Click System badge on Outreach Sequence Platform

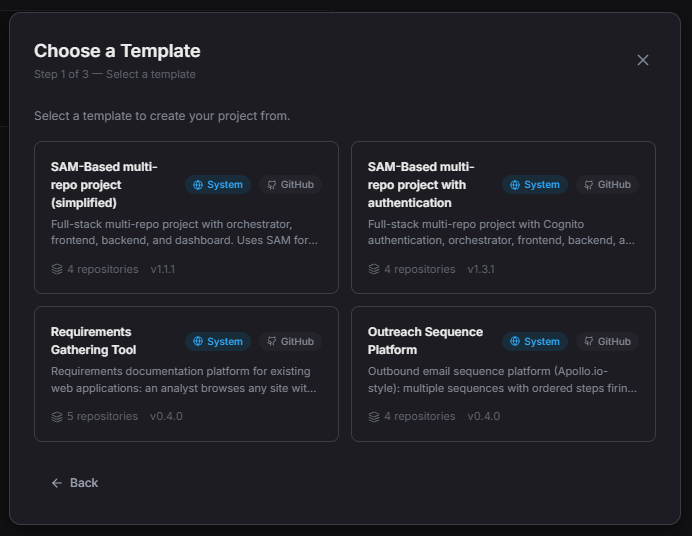click(x=535, y=341)
